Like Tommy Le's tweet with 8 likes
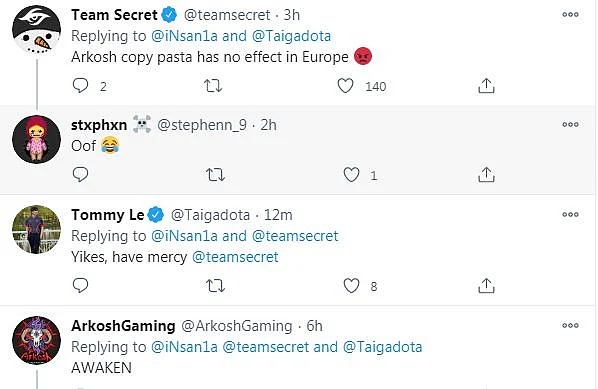Image resolution: width=598 pixels, height=389 pixels. pyautogui.click(x=351, y=285)
